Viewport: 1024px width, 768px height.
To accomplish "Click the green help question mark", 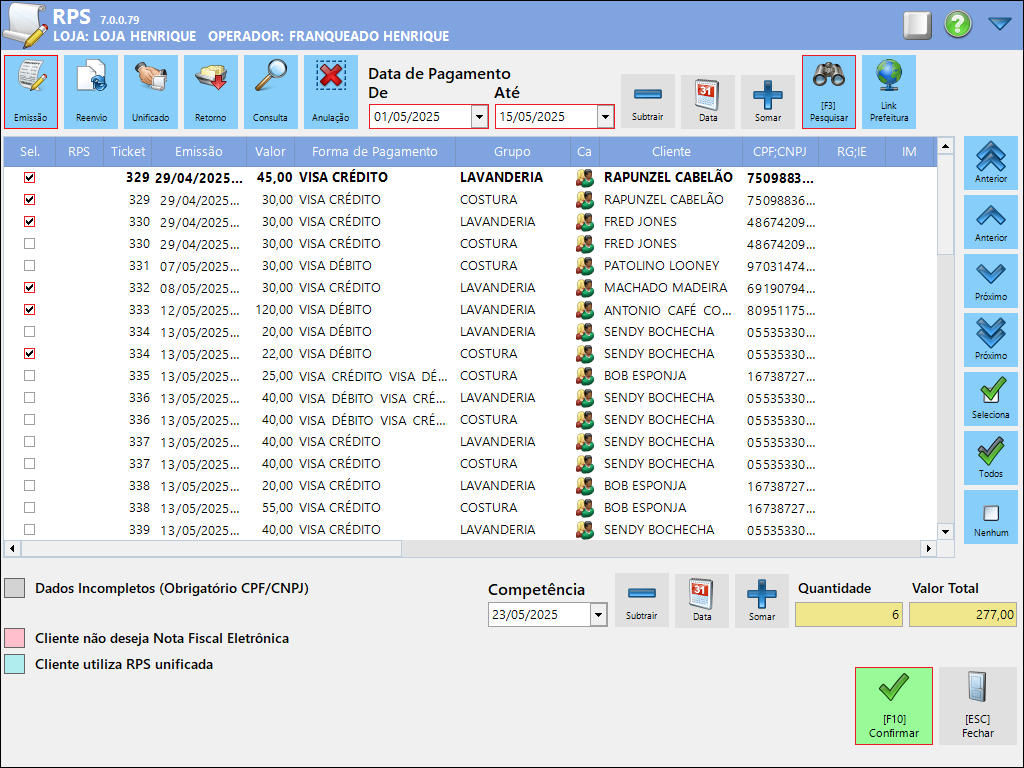I will pos(958,24).
